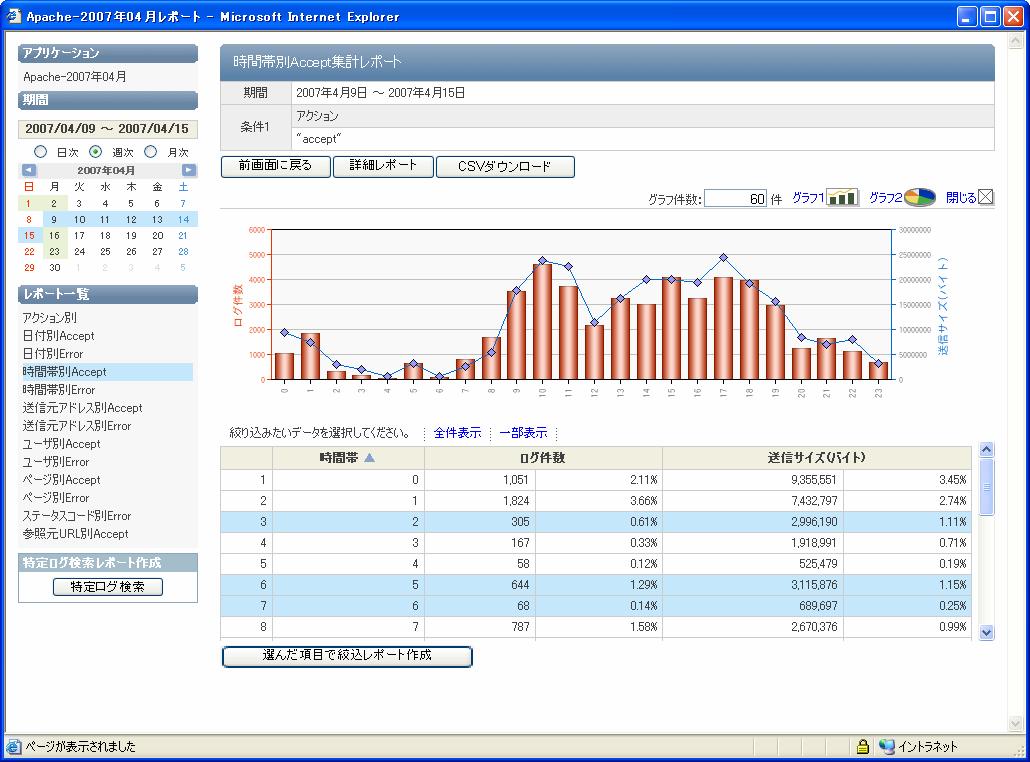Go to next month in calendar
1030x762 pixels.
coord(188,170)
